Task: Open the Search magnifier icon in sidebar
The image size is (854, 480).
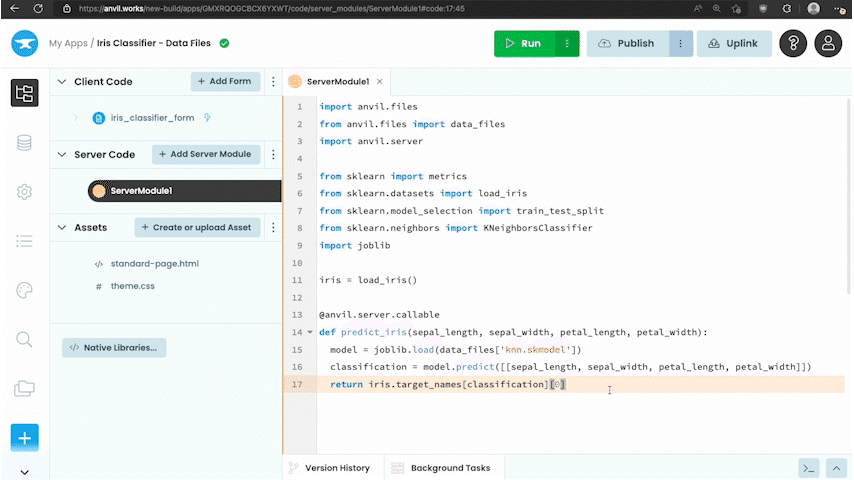Action: point(24,339)
